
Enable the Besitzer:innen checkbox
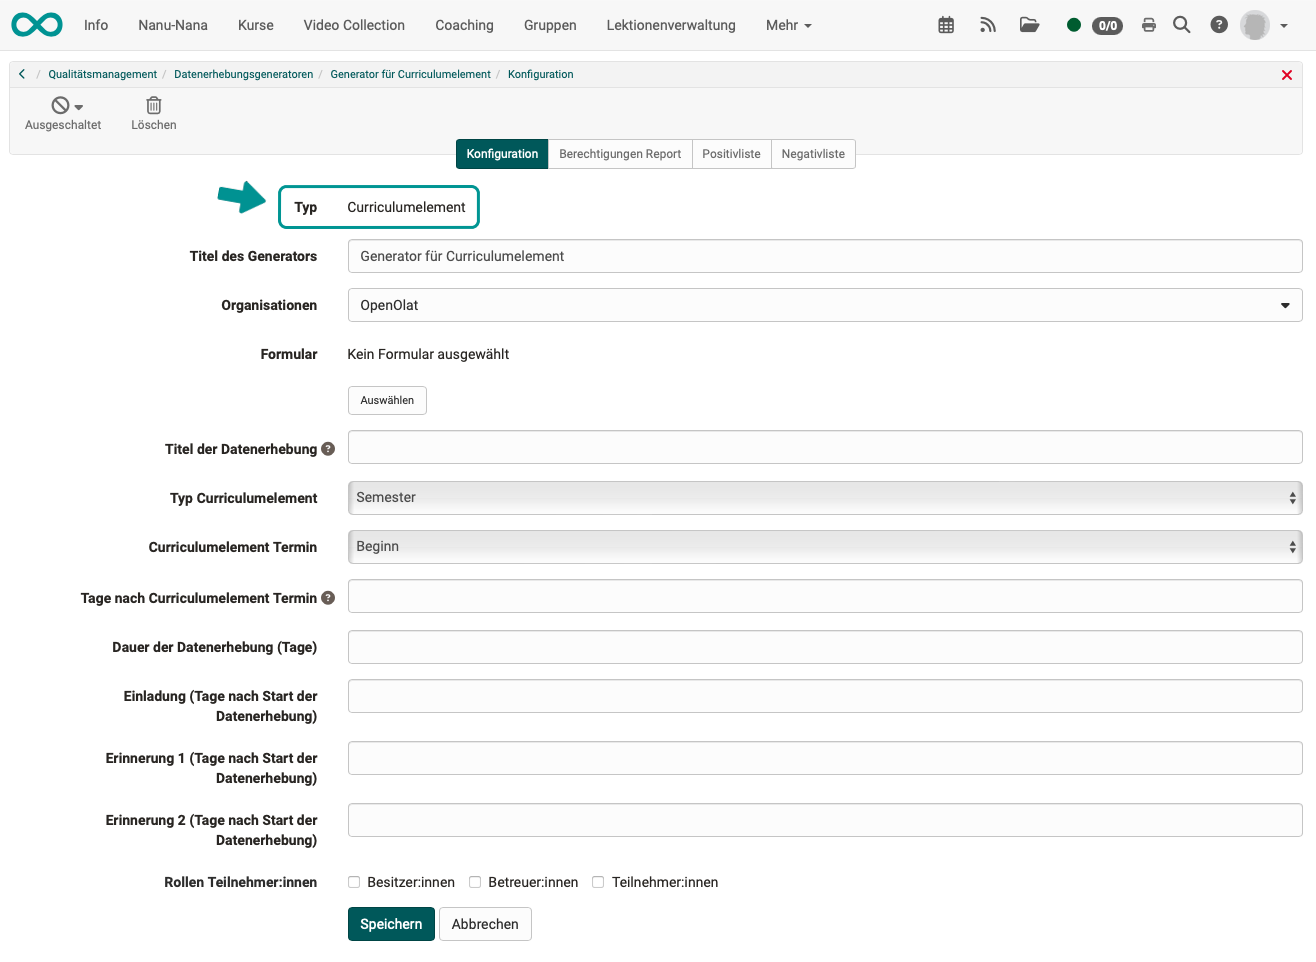(x=354, y=882)
